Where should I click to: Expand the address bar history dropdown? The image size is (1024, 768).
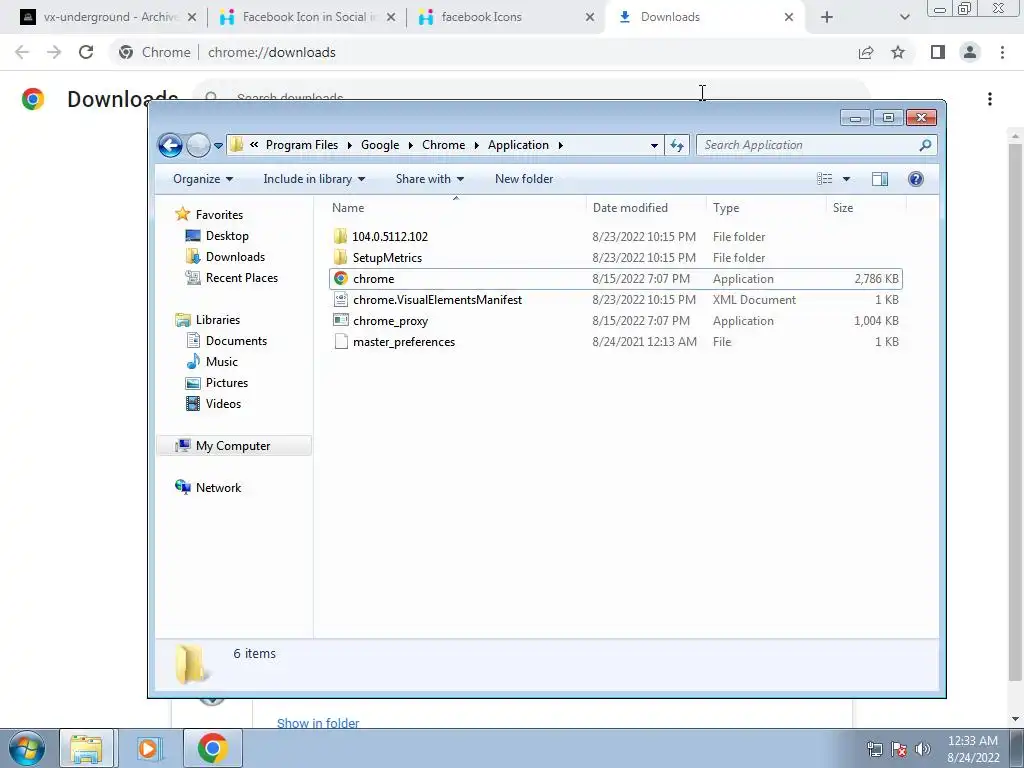pyautogui.click(x=654, y=146)
